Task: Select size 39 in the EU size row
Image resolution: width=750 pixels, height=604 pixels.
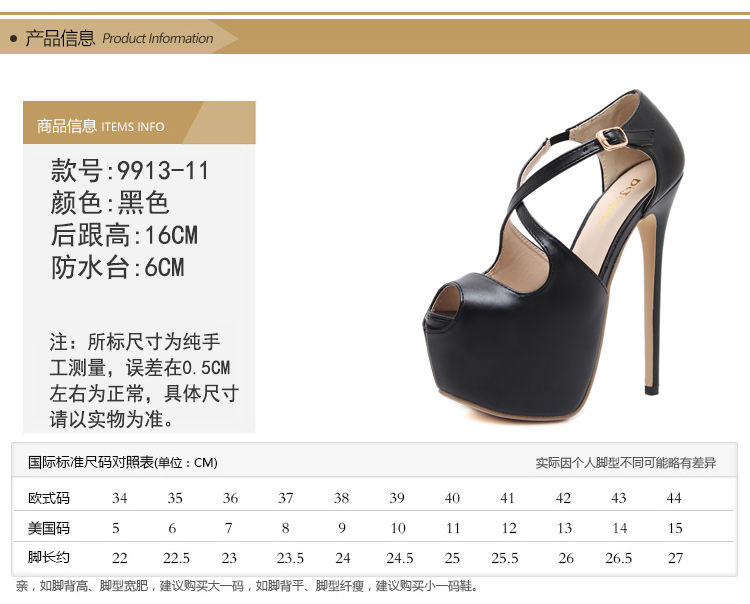Action: [x=397, y=498]
